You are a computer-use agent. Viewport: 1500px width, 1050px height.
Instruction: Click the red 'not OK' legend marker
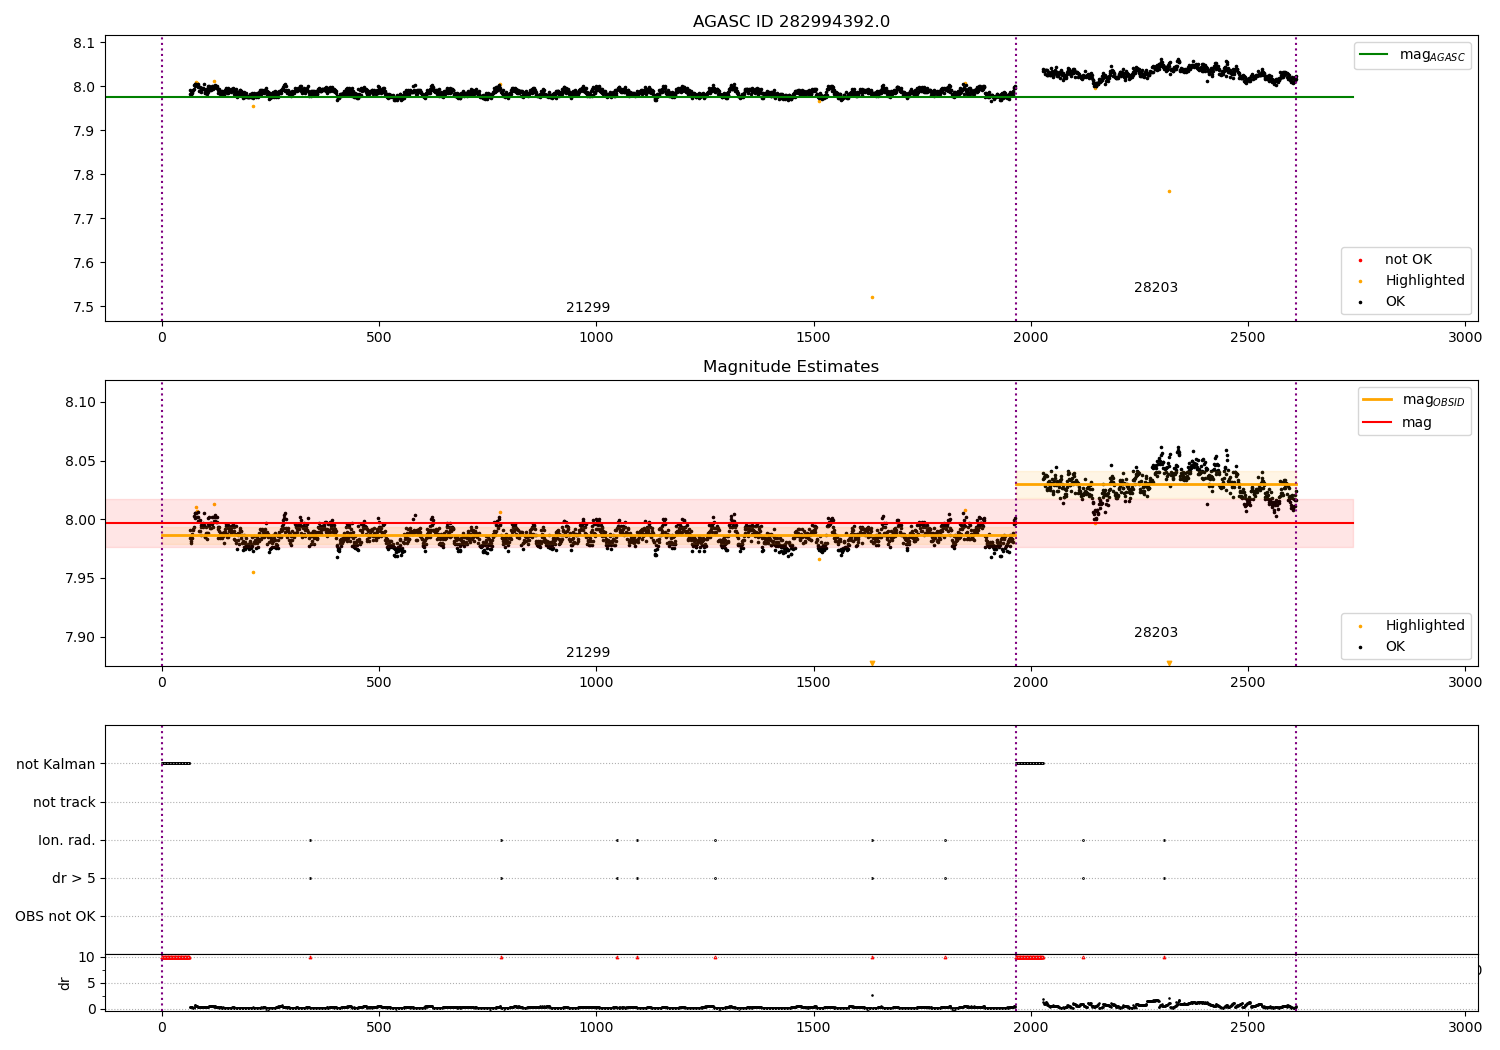(x=1360, y=260)
